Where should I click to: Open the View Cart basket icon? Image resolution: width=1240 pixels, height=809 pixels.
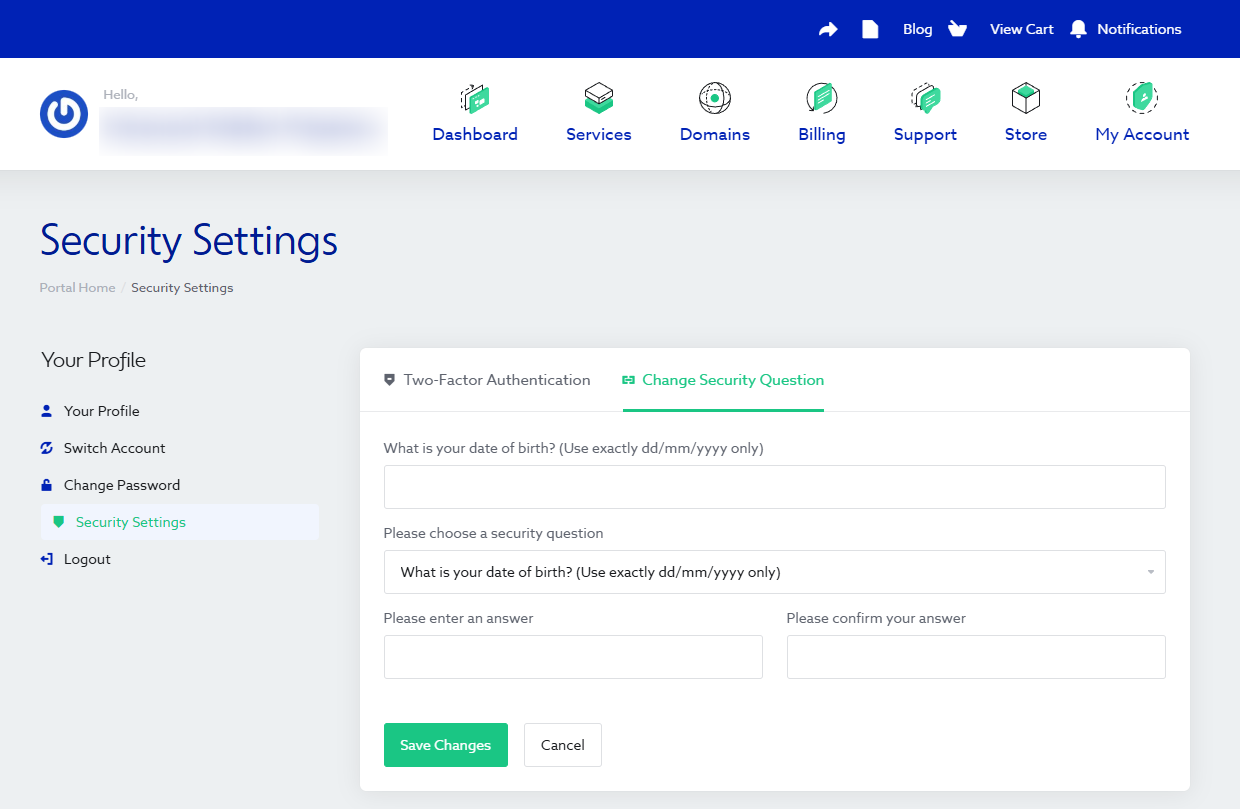[958, 29]
